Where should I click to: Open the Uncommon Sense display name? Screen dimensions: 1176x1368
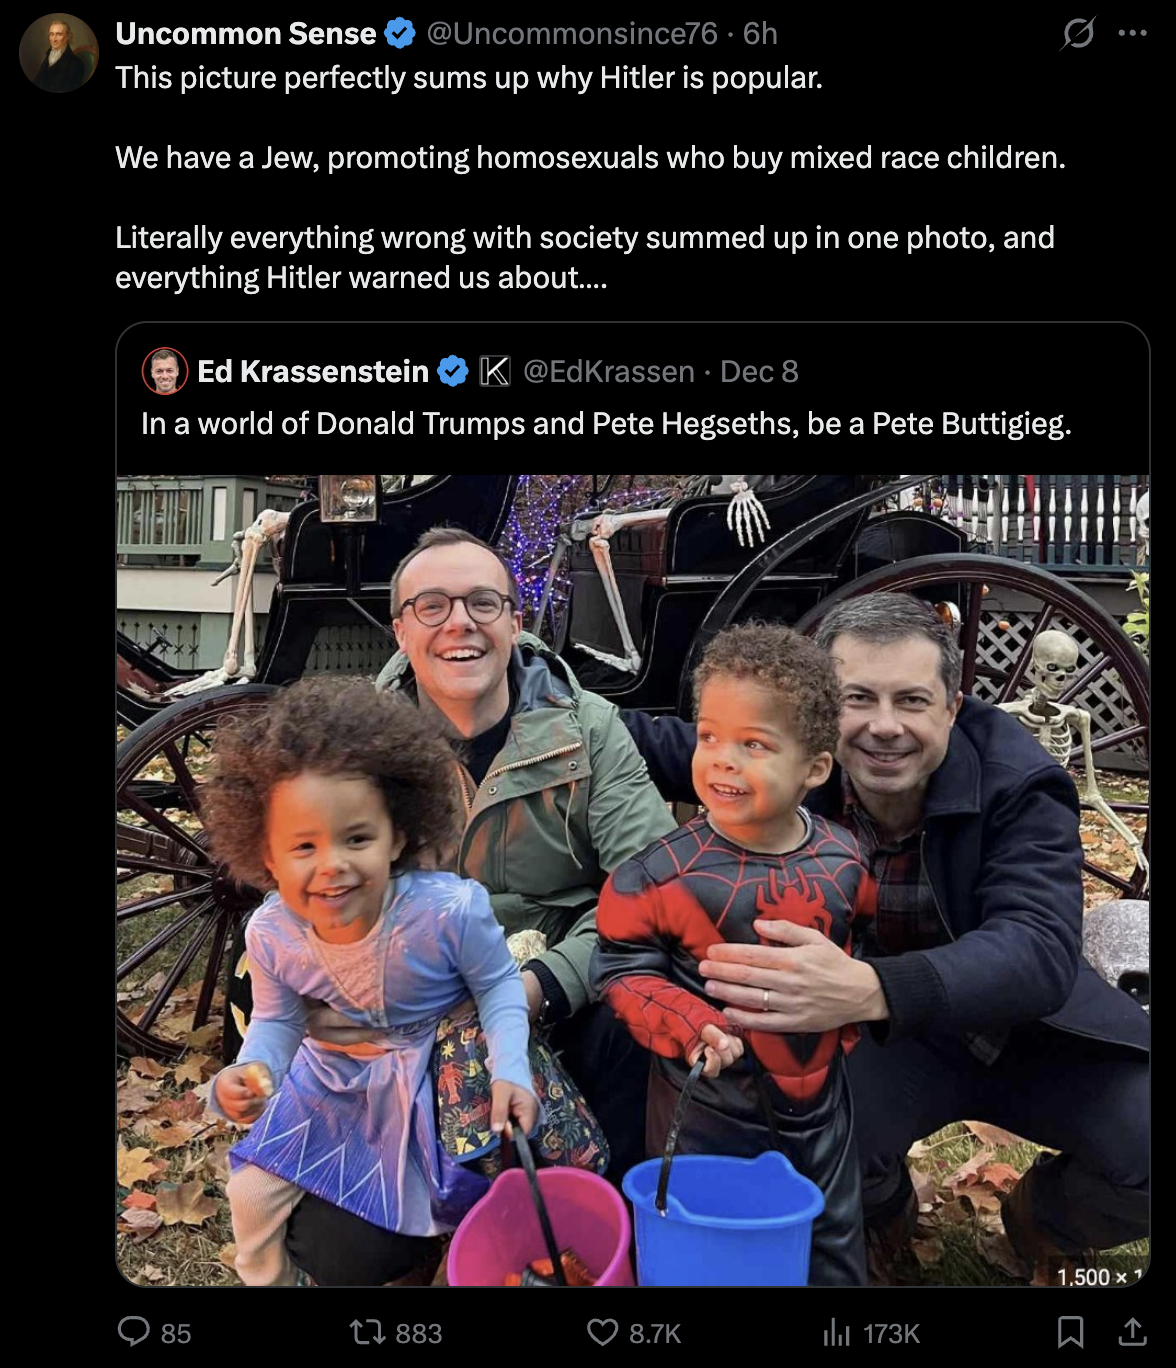(246, 33)
